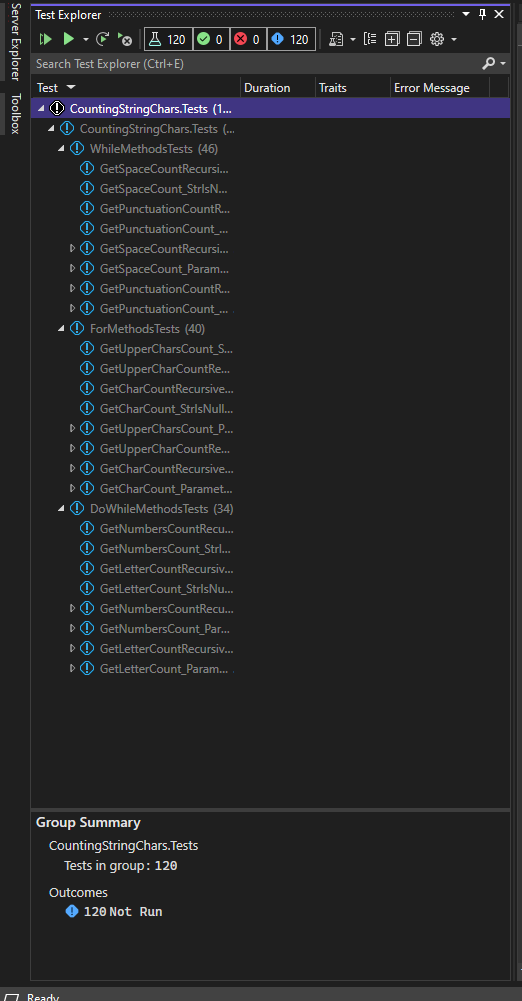Collapse the root CountingStringChars.Tests (1... node
This screenshot has height=1001, width=522.
point(41,109)
